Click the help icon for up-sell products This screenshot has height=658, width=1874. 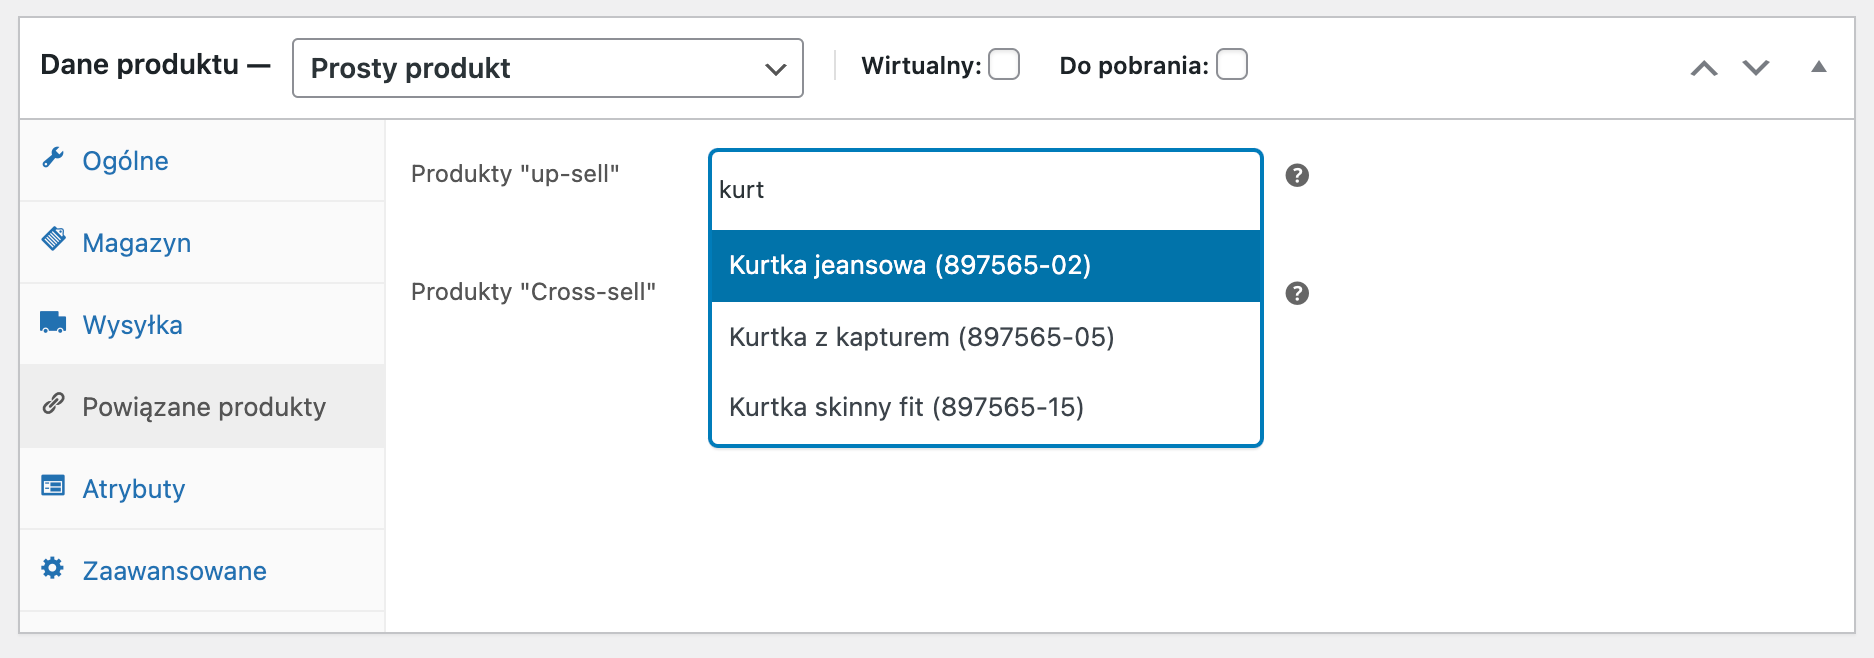1297,175
